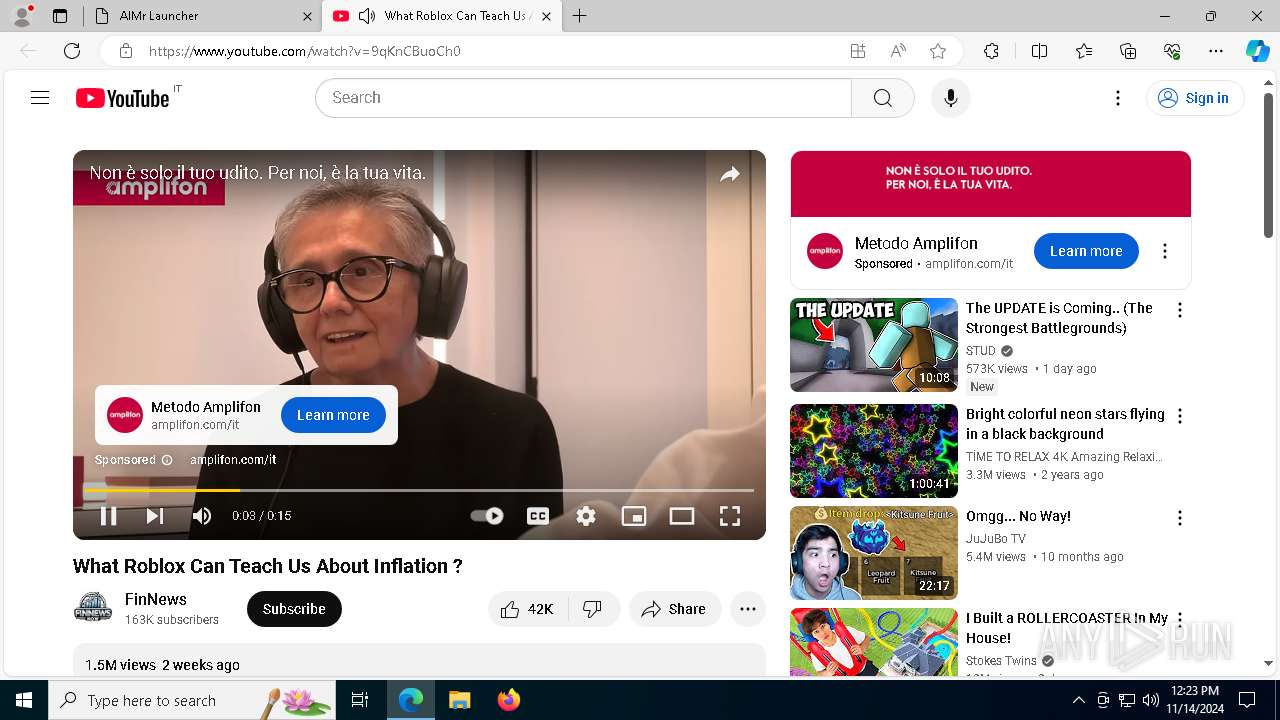Add this page to favorites star
Viewport: 1280px width, 720px height.
[x=938, y=51]
